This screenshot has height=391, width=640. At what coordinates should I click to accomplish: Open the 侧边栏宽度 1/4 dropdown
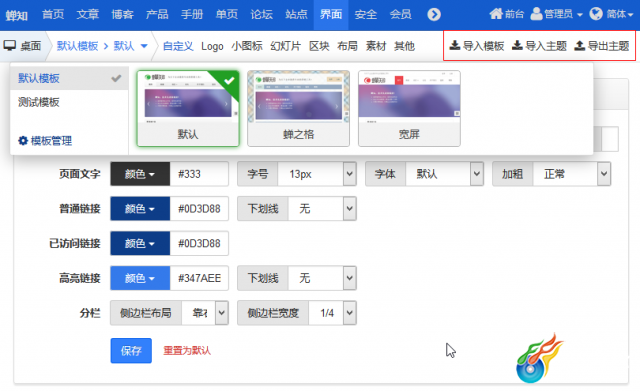click(x=332, y=313)
